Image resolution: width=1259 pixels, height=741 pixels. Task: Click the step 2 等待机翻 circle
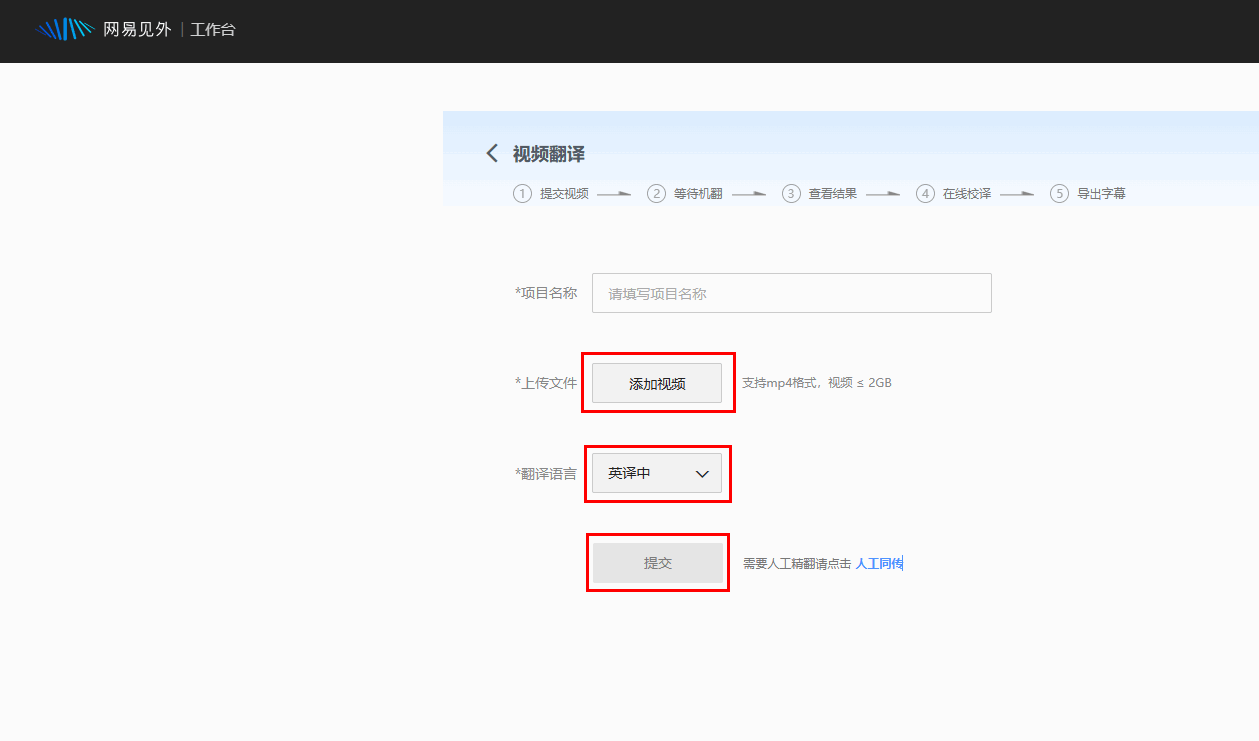coord(657,193)
